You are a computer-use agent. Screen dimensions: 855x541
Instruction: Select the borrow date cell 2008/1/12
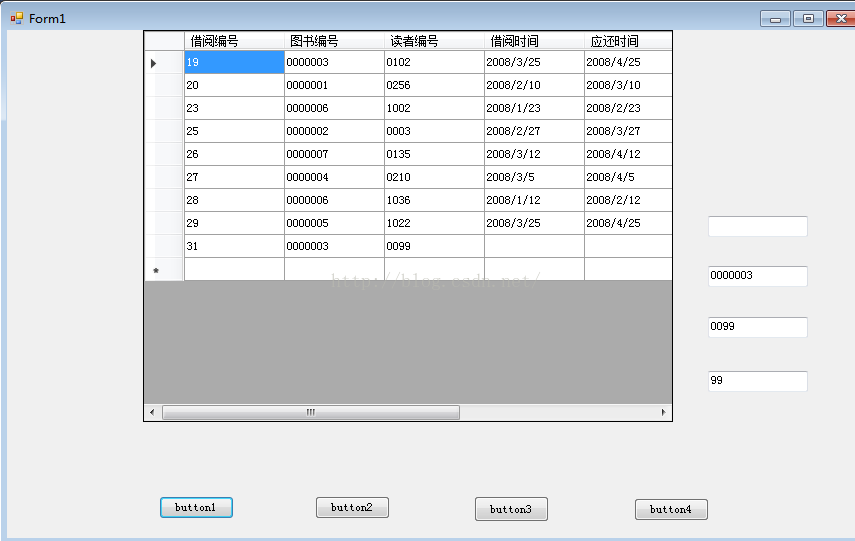534,200
